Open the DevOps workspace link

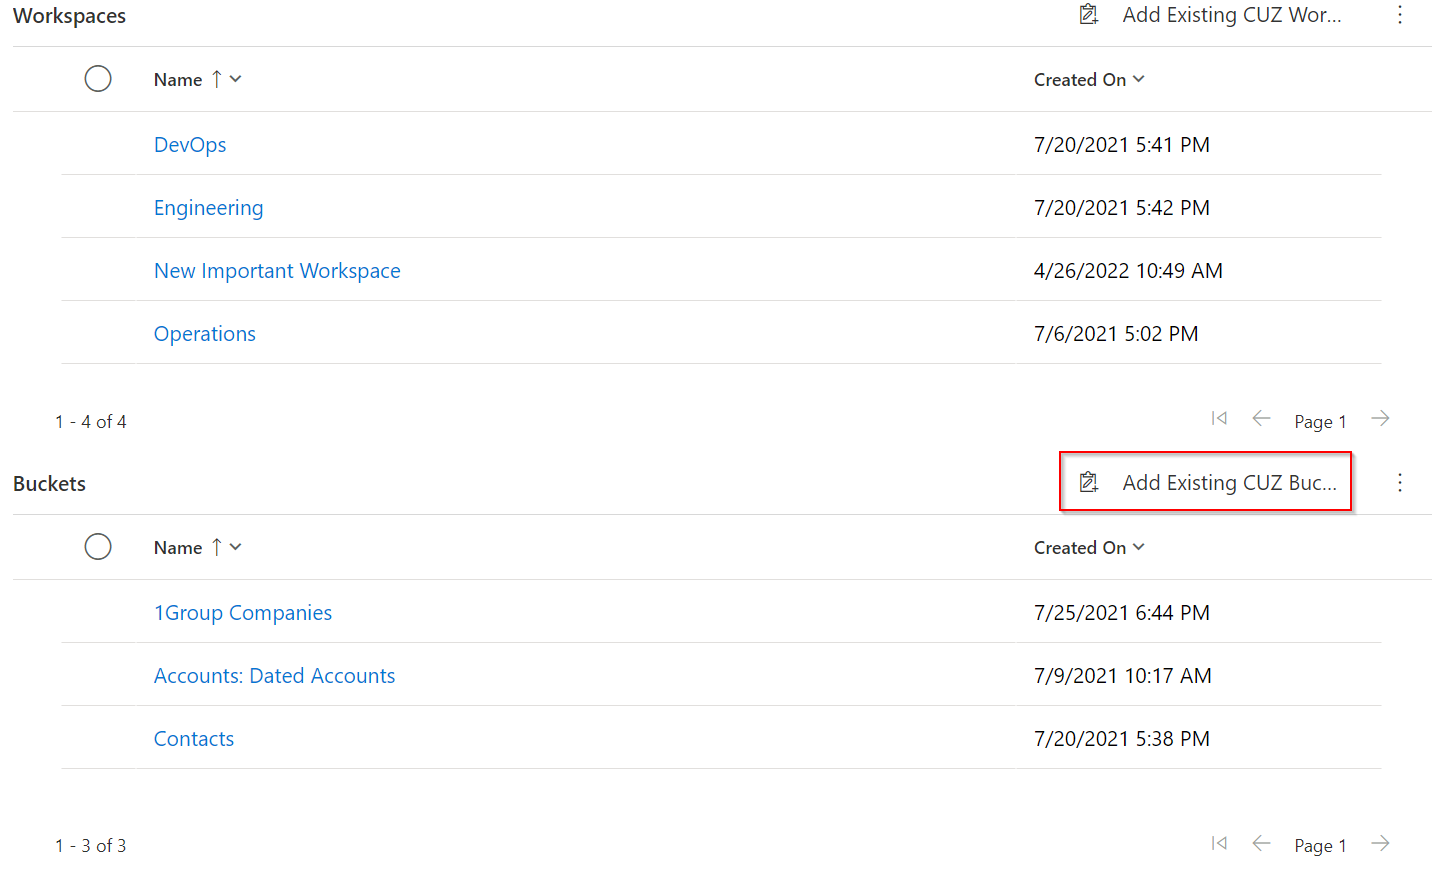point(190,145)
